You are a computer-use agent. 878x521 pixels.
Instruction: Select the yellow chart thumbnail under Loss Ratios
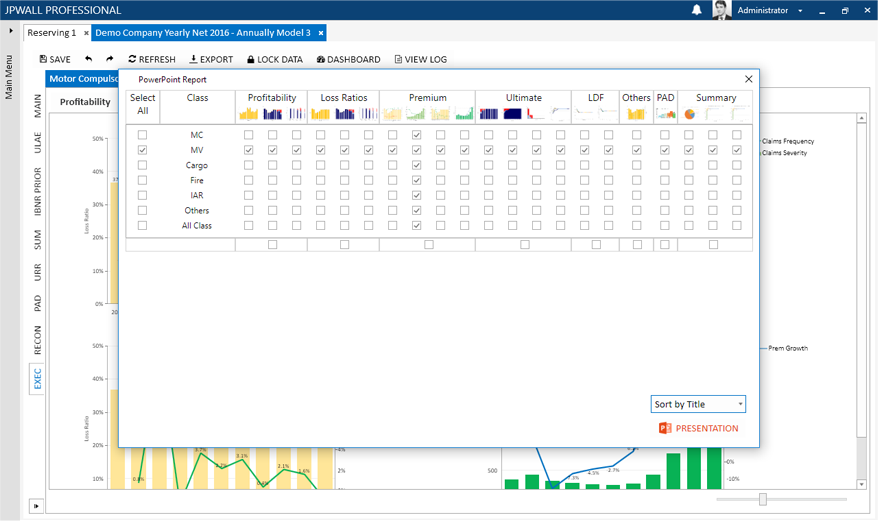320,114
